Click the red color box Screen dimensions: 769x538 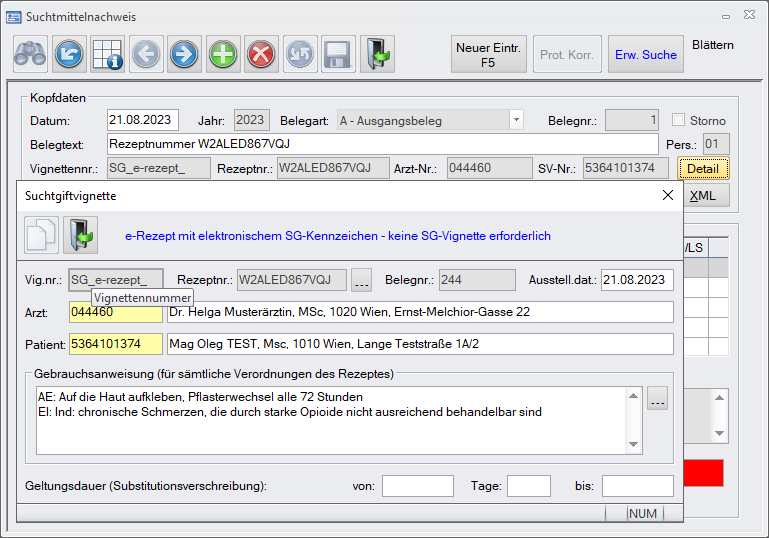click(702, 473)
